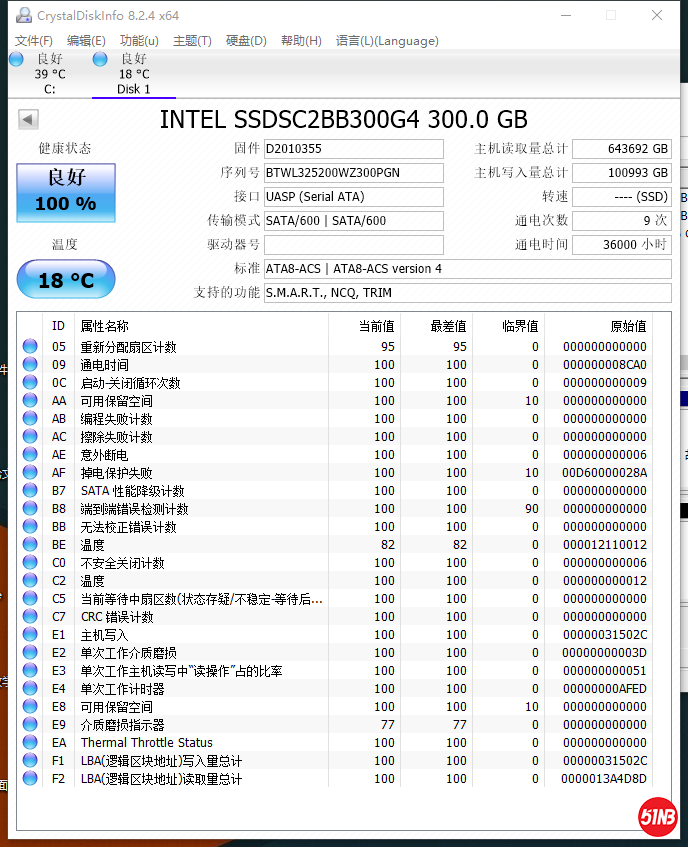Select the C: drive status icon
This screenshot has height=847, width=688.
coord(16,60)
